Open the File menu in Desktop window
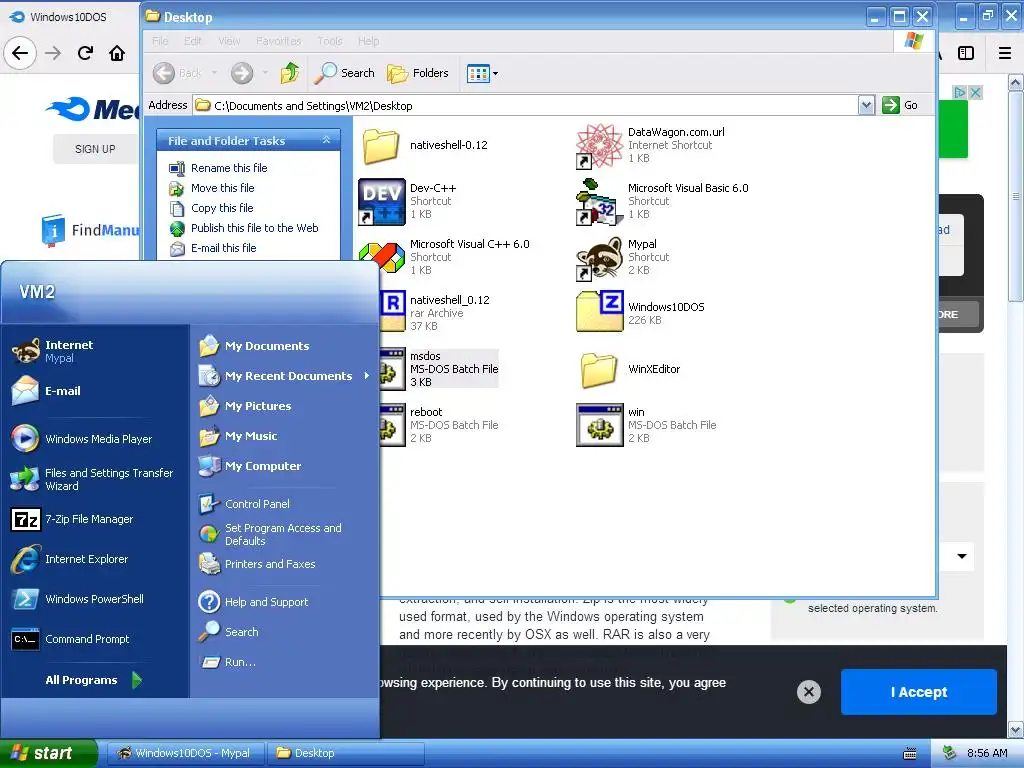1024x768 pixels. [160, 41]
